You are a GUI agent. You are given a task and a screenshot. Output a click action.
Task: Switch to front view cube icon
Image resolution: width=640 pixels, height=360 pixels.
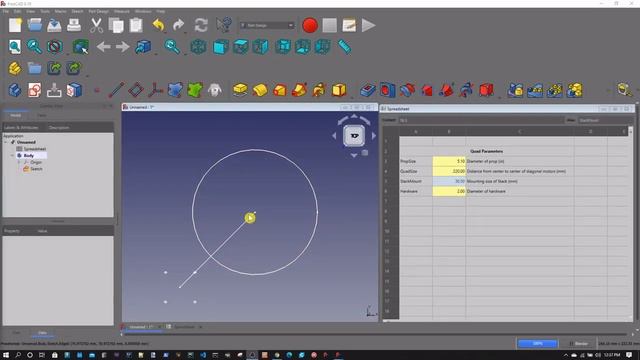(220, 47)
